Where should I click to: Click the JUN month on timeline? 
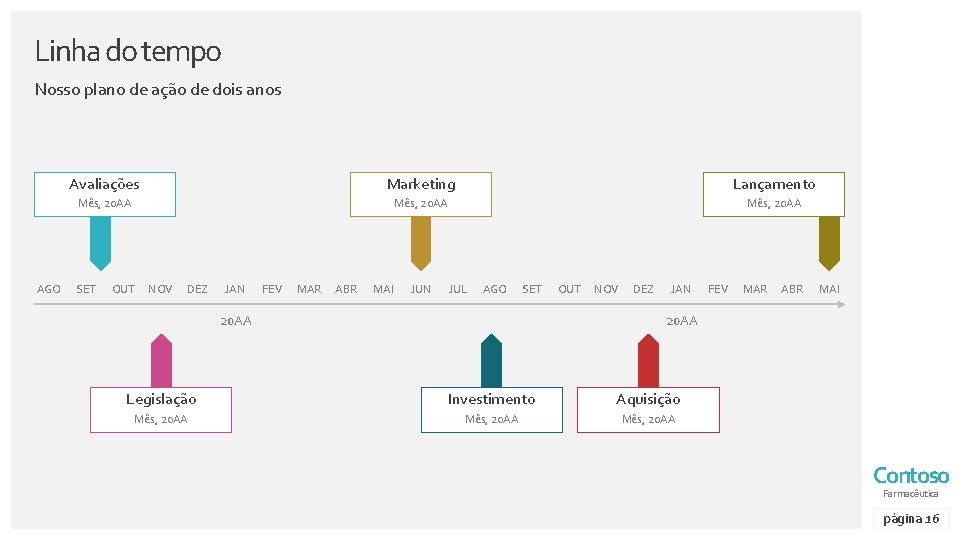(x=421, y=289)
